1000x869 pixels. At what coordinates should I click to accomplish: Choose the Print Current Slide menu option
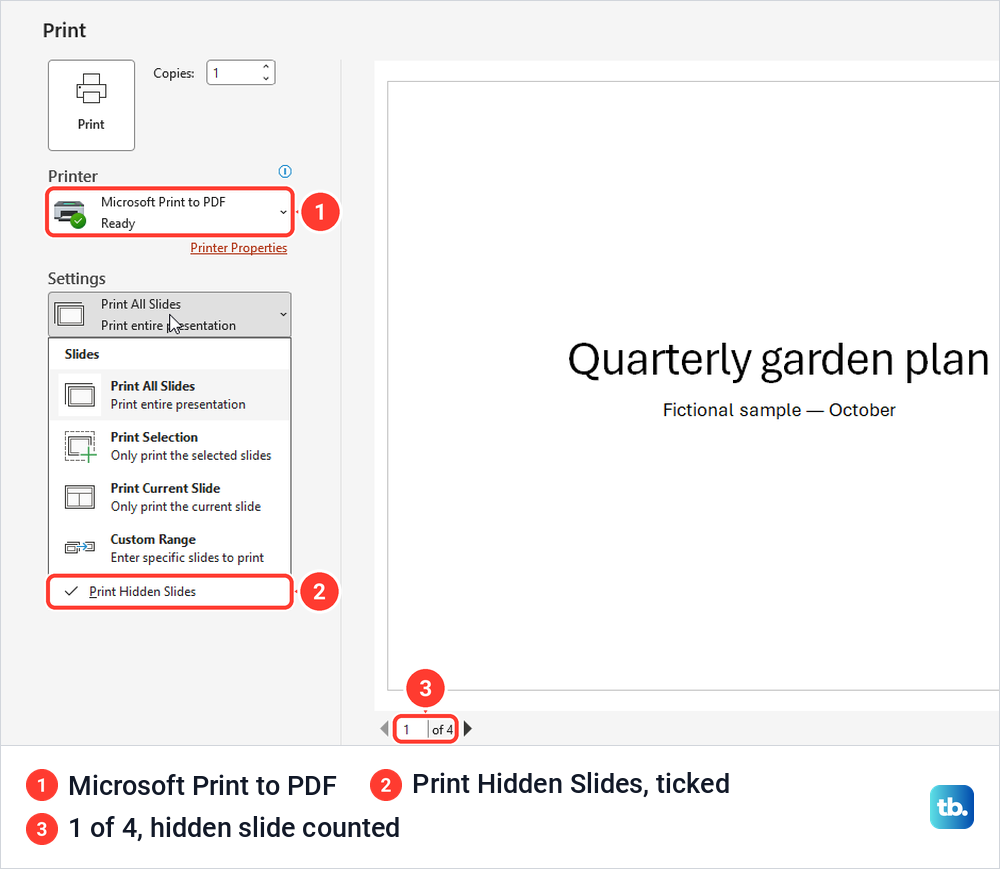pyautogui.click(x=170, y=497)
